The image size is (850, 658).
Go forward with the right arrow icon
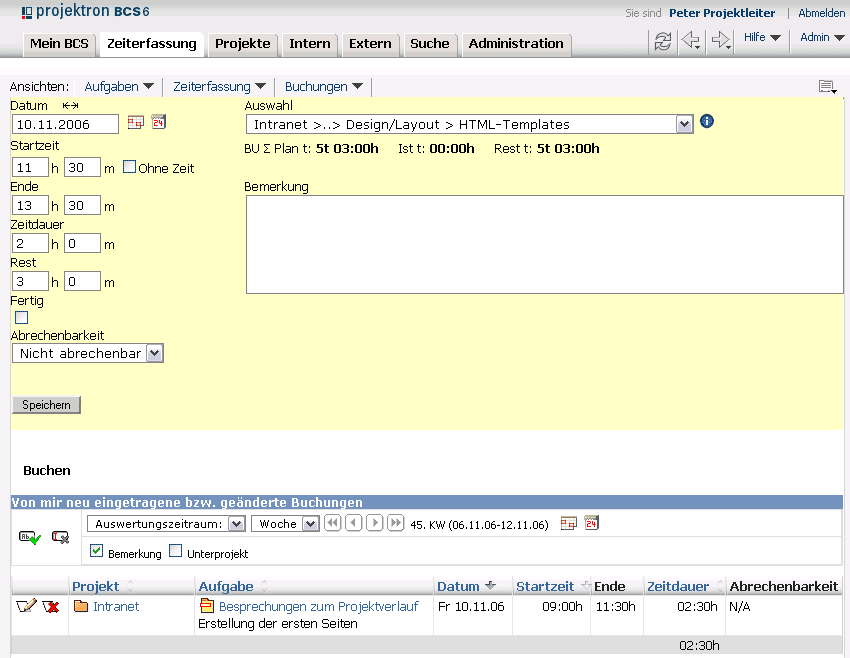(x=722, y=40)
